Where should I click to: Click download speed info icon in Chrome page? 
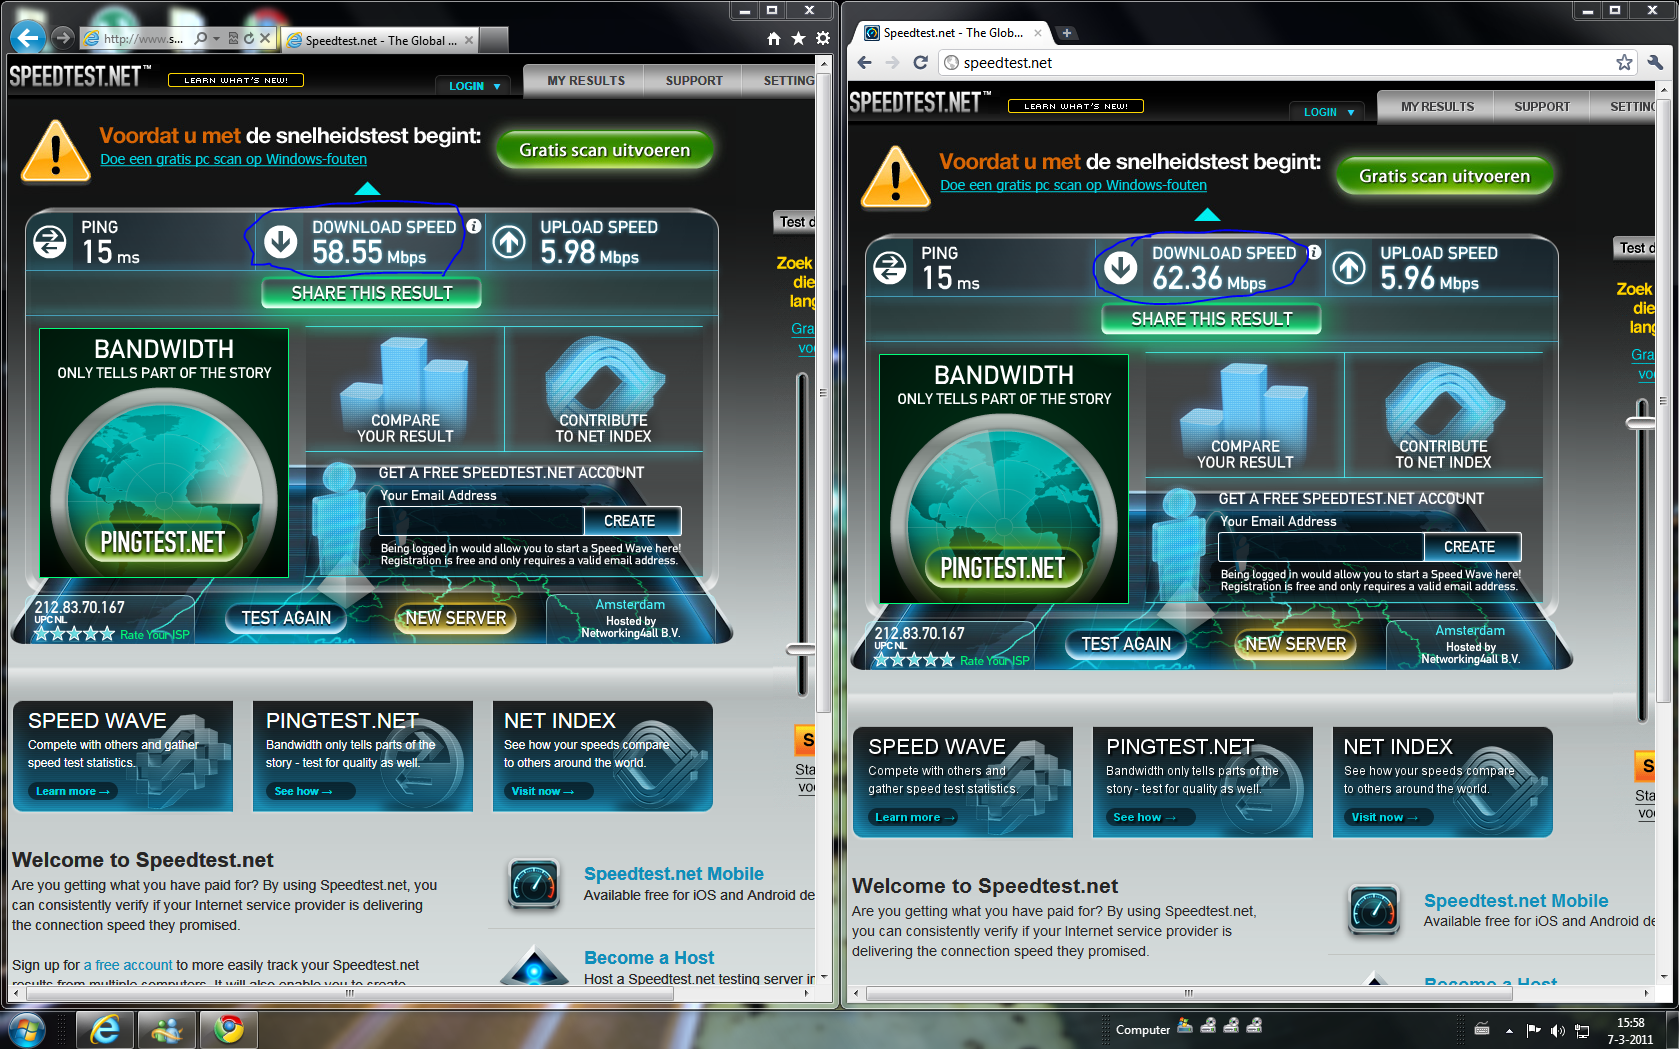coord(1314,252)
